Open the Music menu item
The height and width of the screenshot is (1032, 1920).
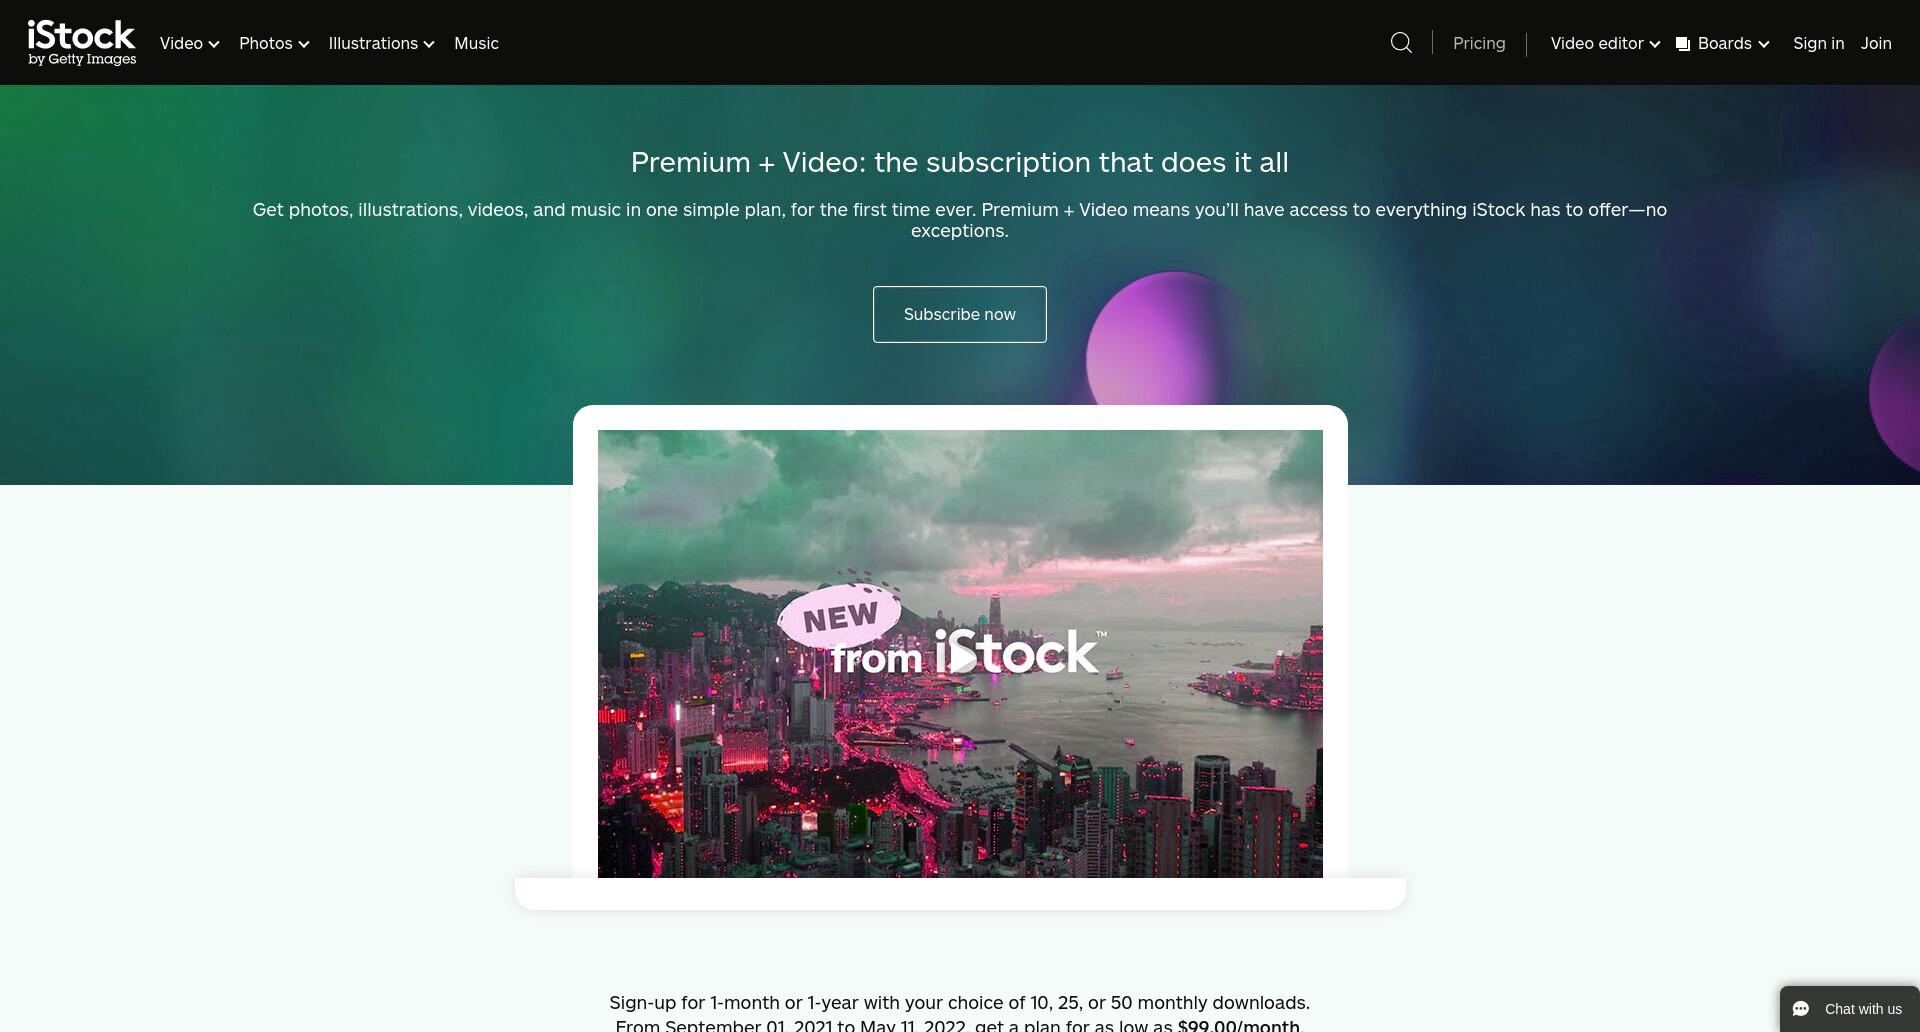click(476, 43)
